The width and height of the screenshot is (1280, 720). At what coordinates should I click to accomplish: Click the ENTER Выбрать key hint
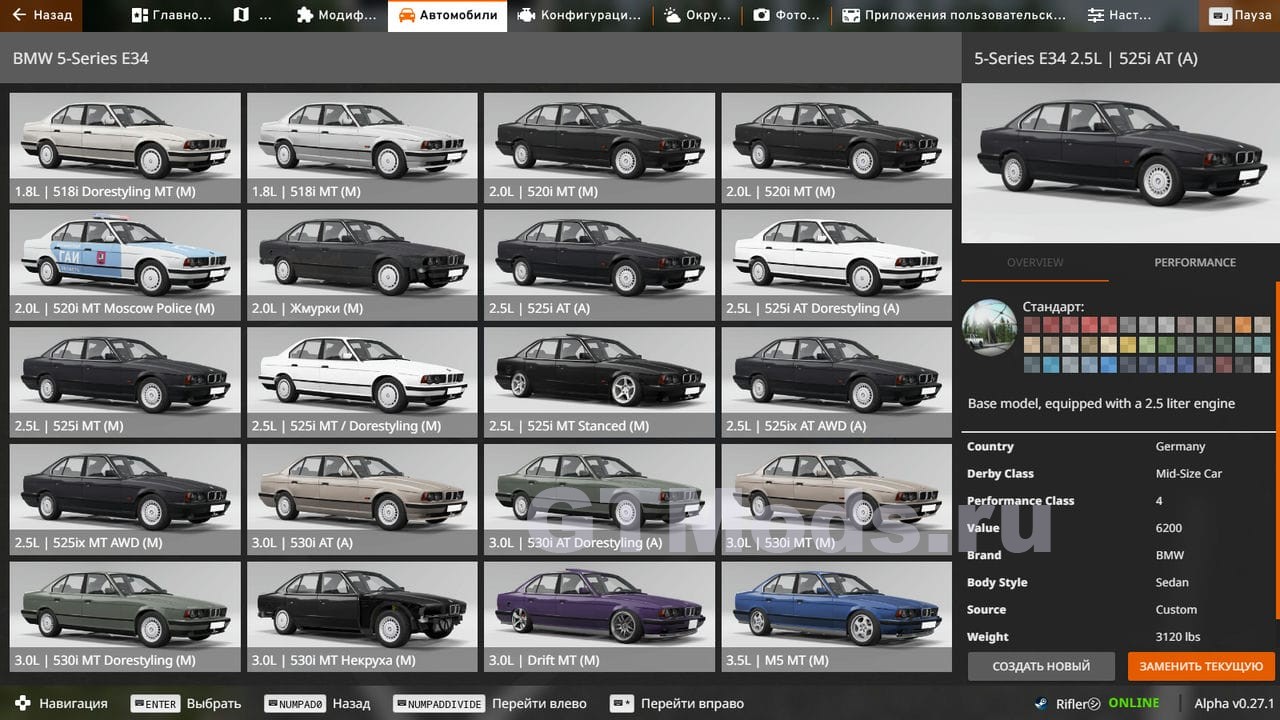point(186,703)
